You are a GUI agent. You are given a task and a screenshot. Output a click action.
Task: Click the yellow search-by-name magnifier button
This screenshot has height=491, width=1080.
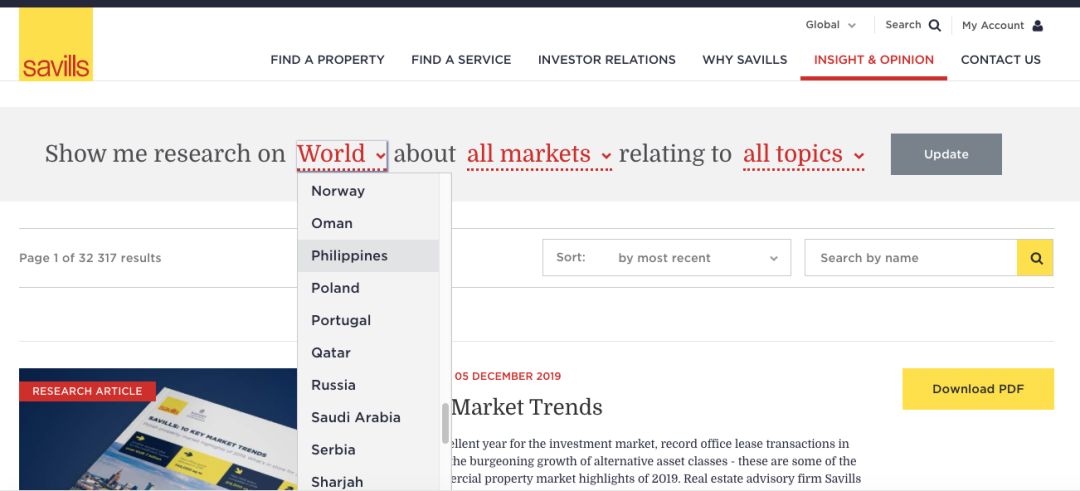point(1035,258)
